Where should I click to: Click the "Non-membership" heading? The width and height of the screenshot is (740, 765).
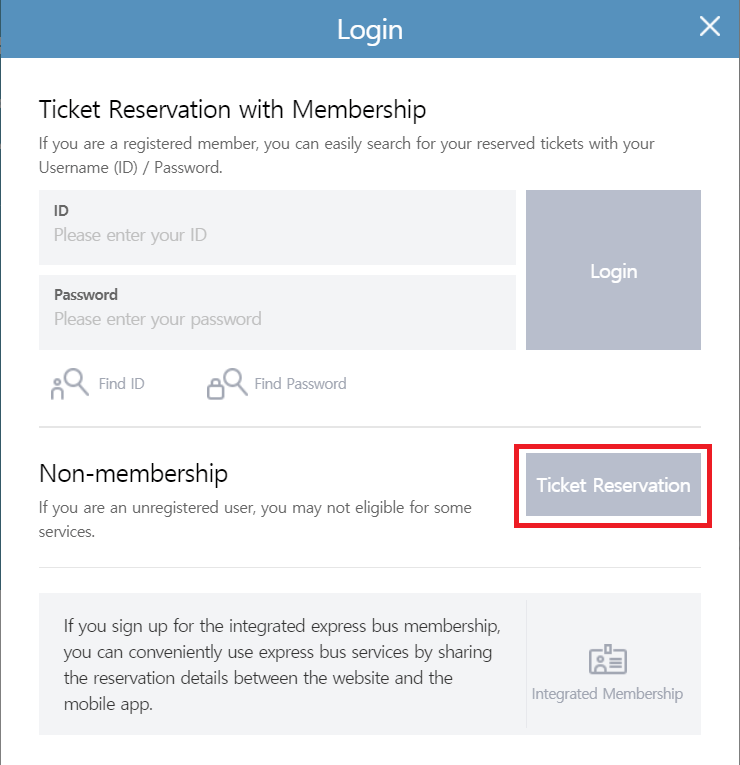133,472
